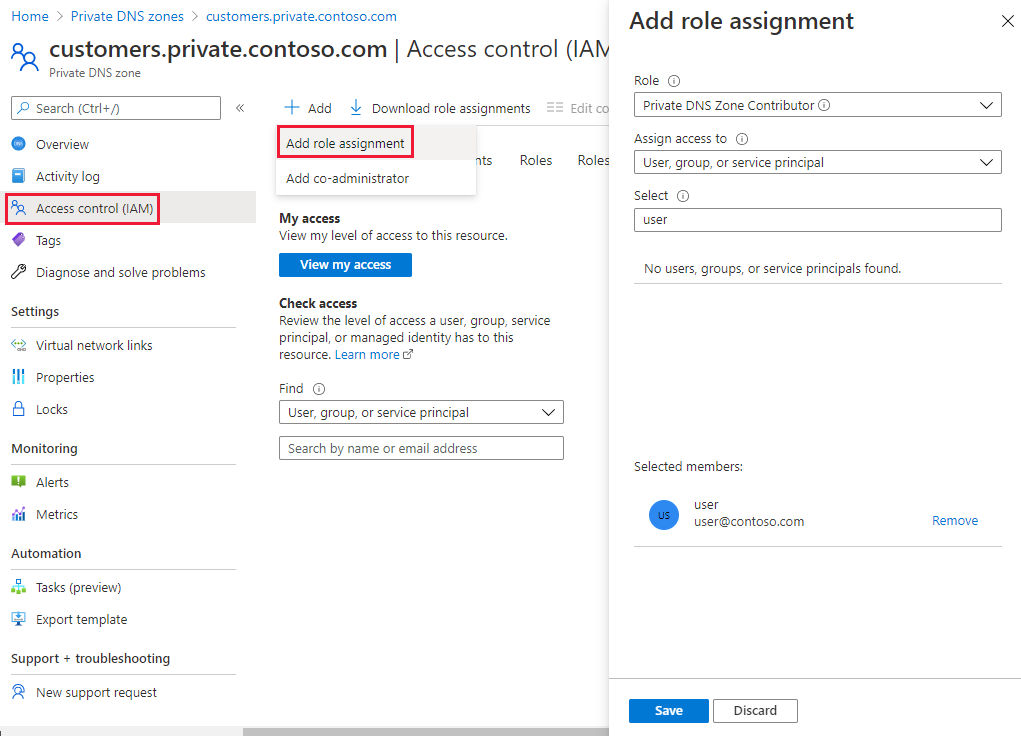Remove the selected member user
The width and height of the screenshot is (1021, 736).
tap(955, 520)
